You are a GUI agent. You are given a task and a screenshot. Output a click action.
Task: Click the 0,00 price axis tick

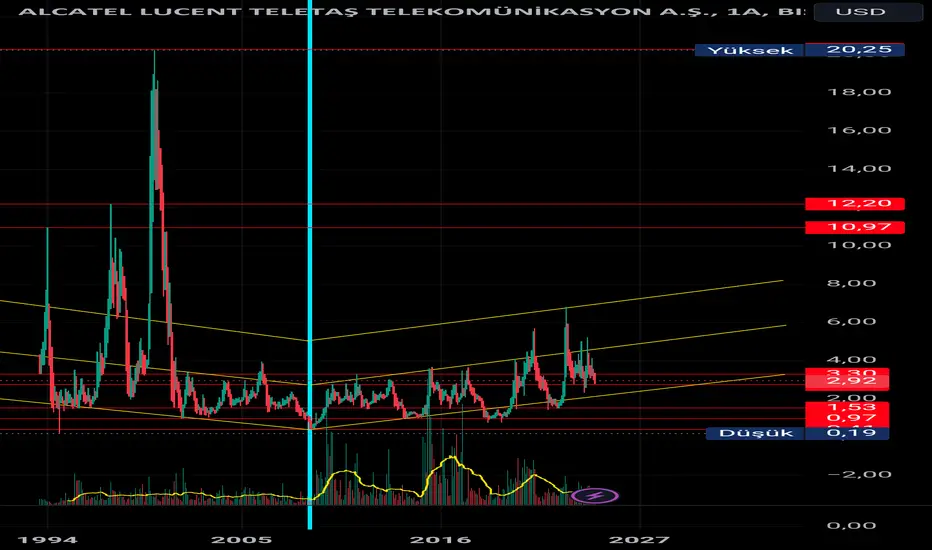(851, 526)
